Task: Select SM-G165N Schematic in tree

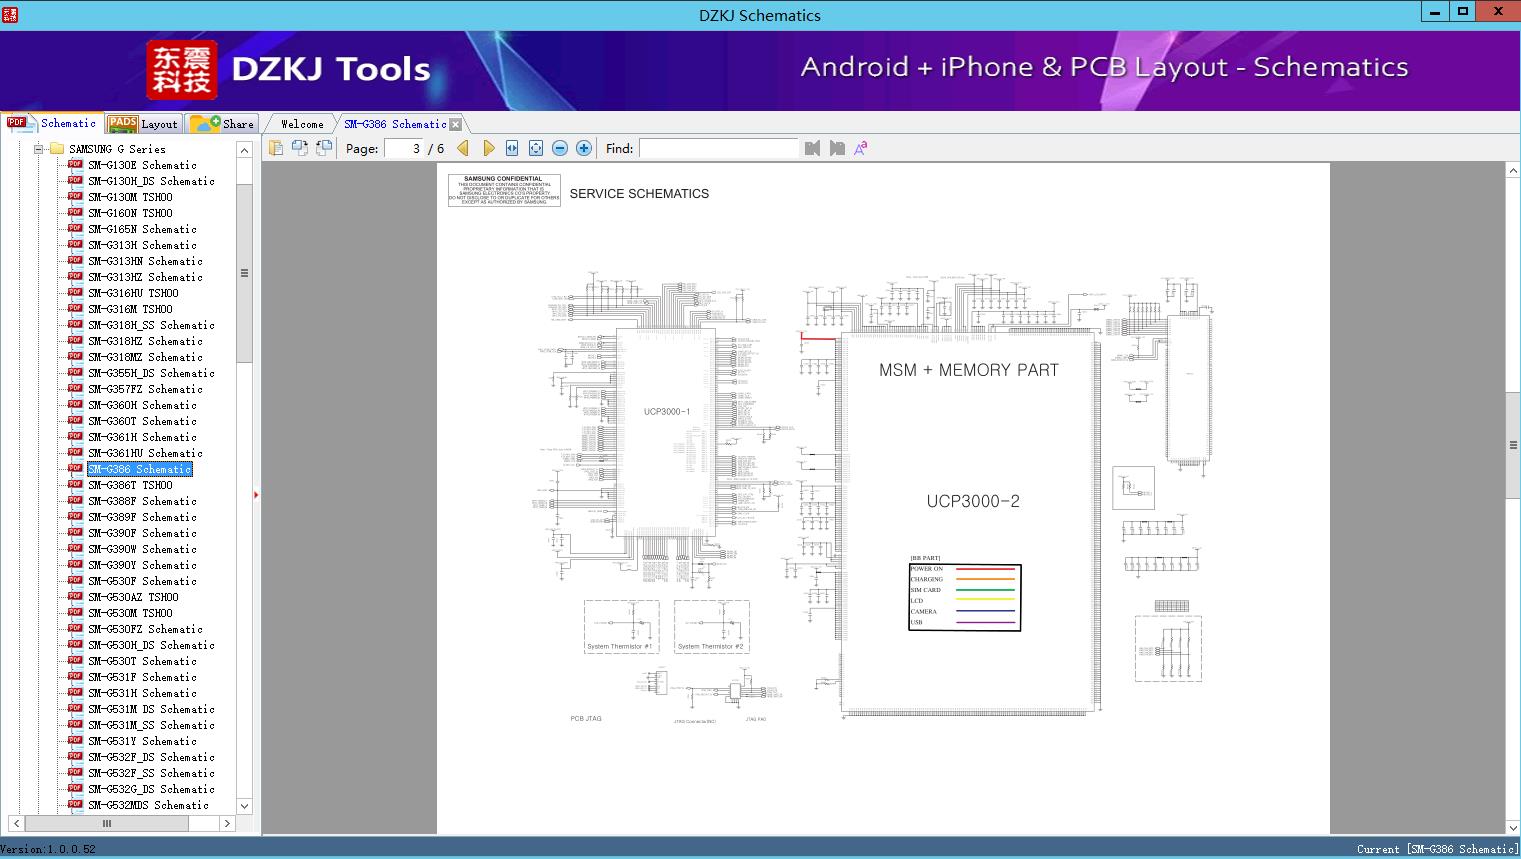Action: coord(142,229)
